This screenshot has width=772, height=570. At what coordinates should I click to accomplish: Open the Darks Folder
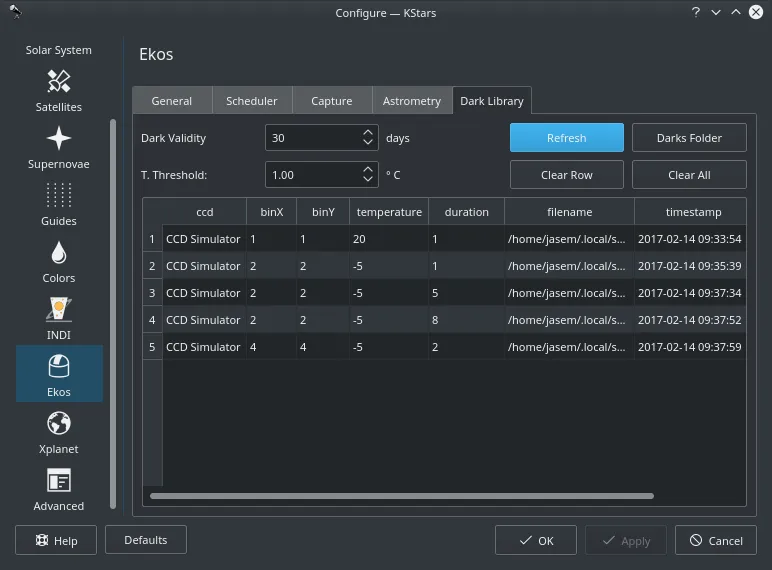point(689,138)
